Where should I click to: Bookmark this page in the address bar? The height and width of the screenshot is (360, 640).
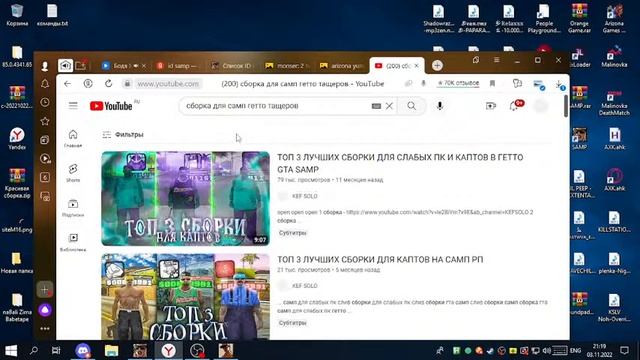492,83
